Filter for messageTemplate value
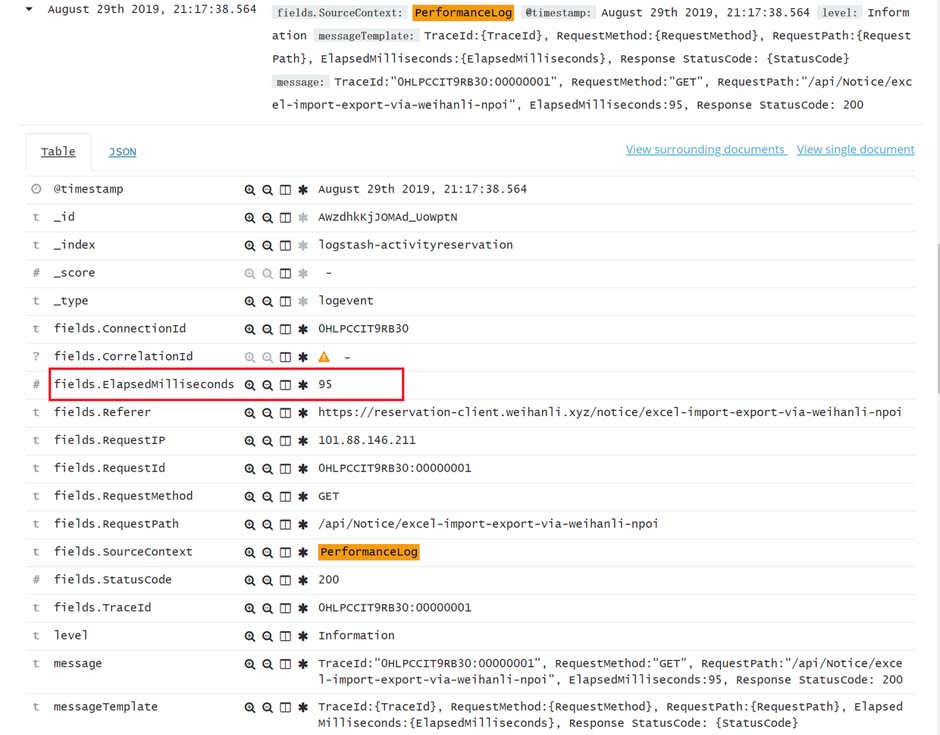This screenshot has width=940, height=735. tap(249, 707)
